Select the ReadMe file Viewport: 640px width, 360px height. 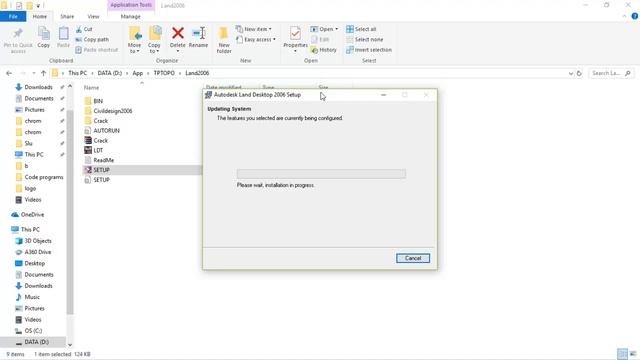point(99,160)
